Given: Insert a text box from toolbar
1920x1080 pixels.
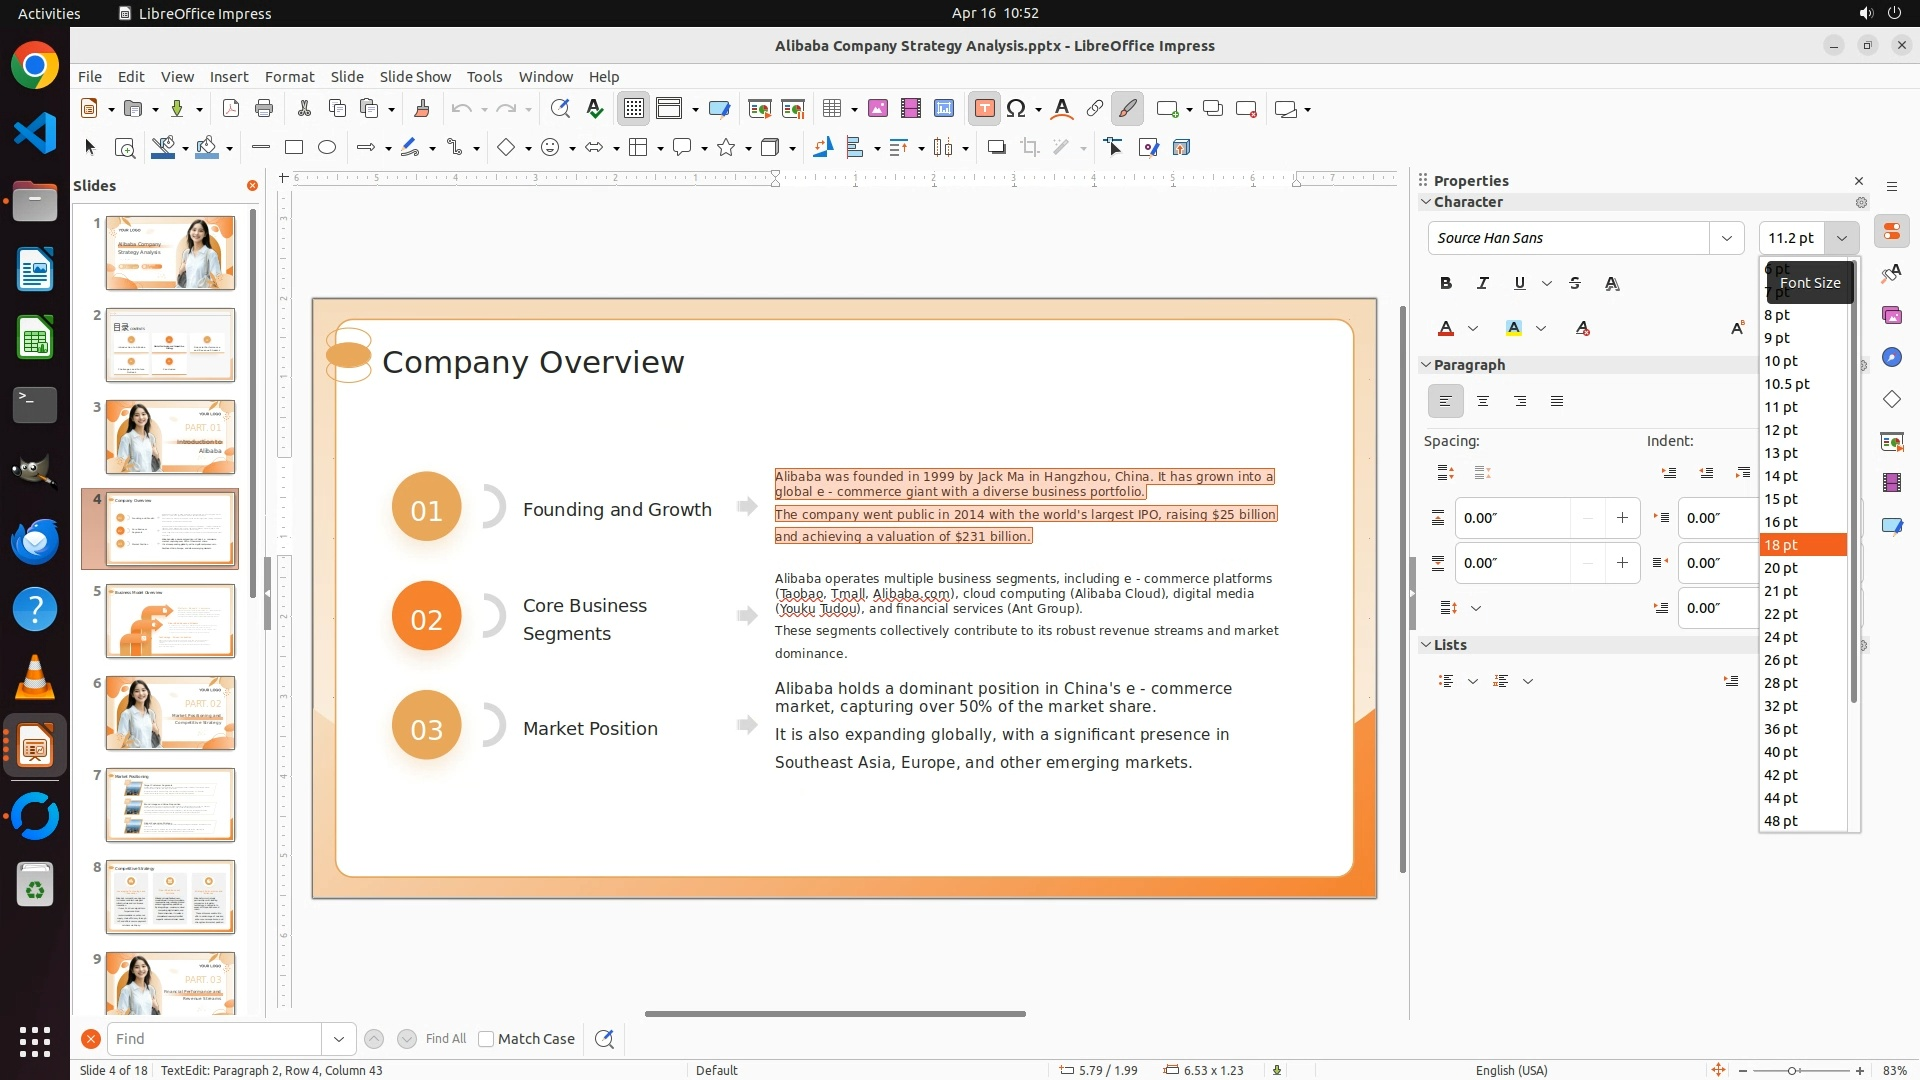Looking at the screenshot, I should [984, 109].
